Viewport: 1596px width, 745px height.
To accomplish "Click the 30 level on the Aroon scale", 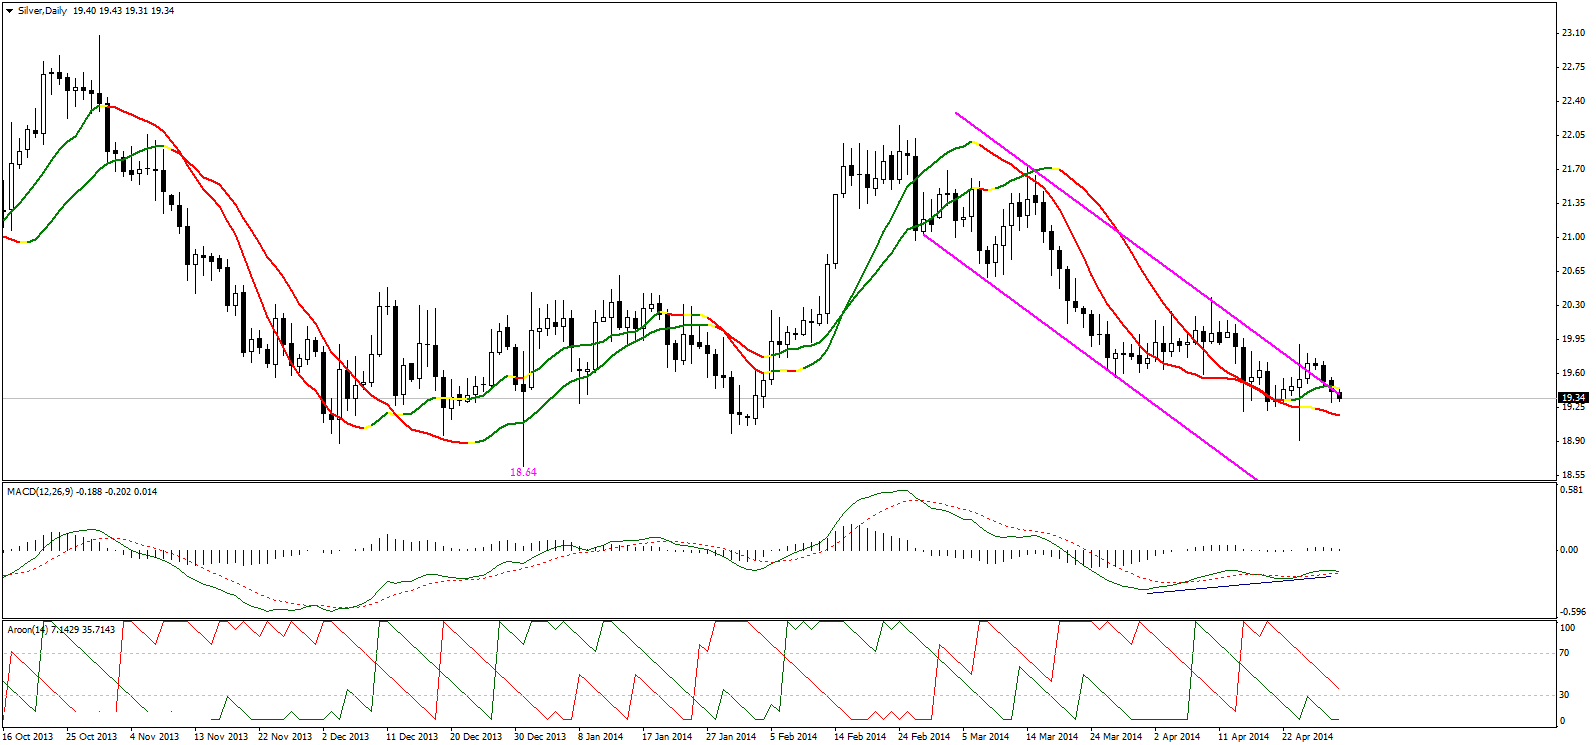I will [x=1566, y=694].
